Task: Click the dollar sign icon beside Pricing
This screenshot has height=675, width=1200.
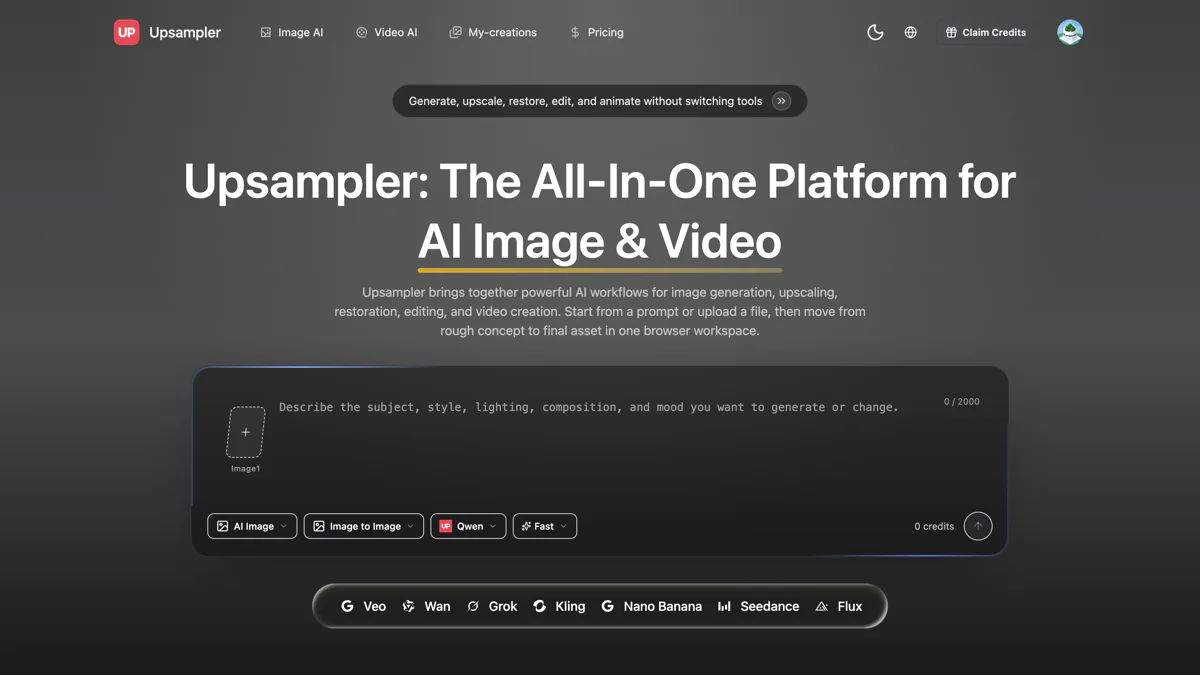Action: pos(575,32)
